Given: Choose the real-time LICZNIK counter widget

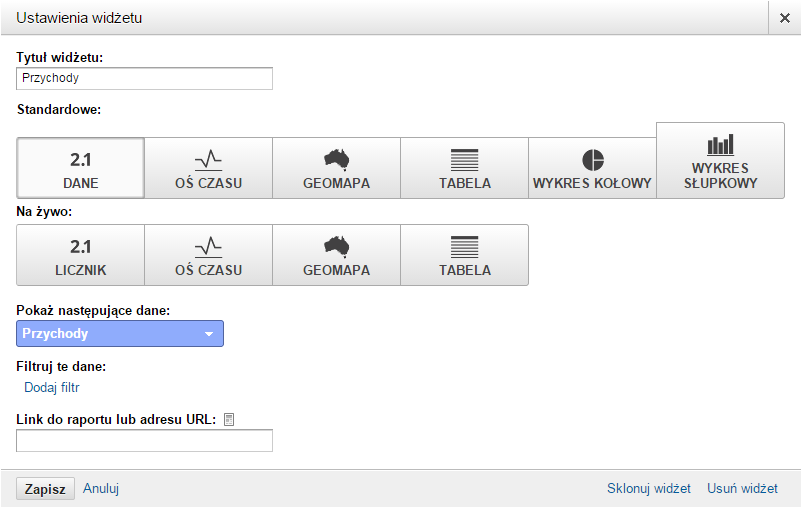Looking at the screenshot, I should 81,255.
